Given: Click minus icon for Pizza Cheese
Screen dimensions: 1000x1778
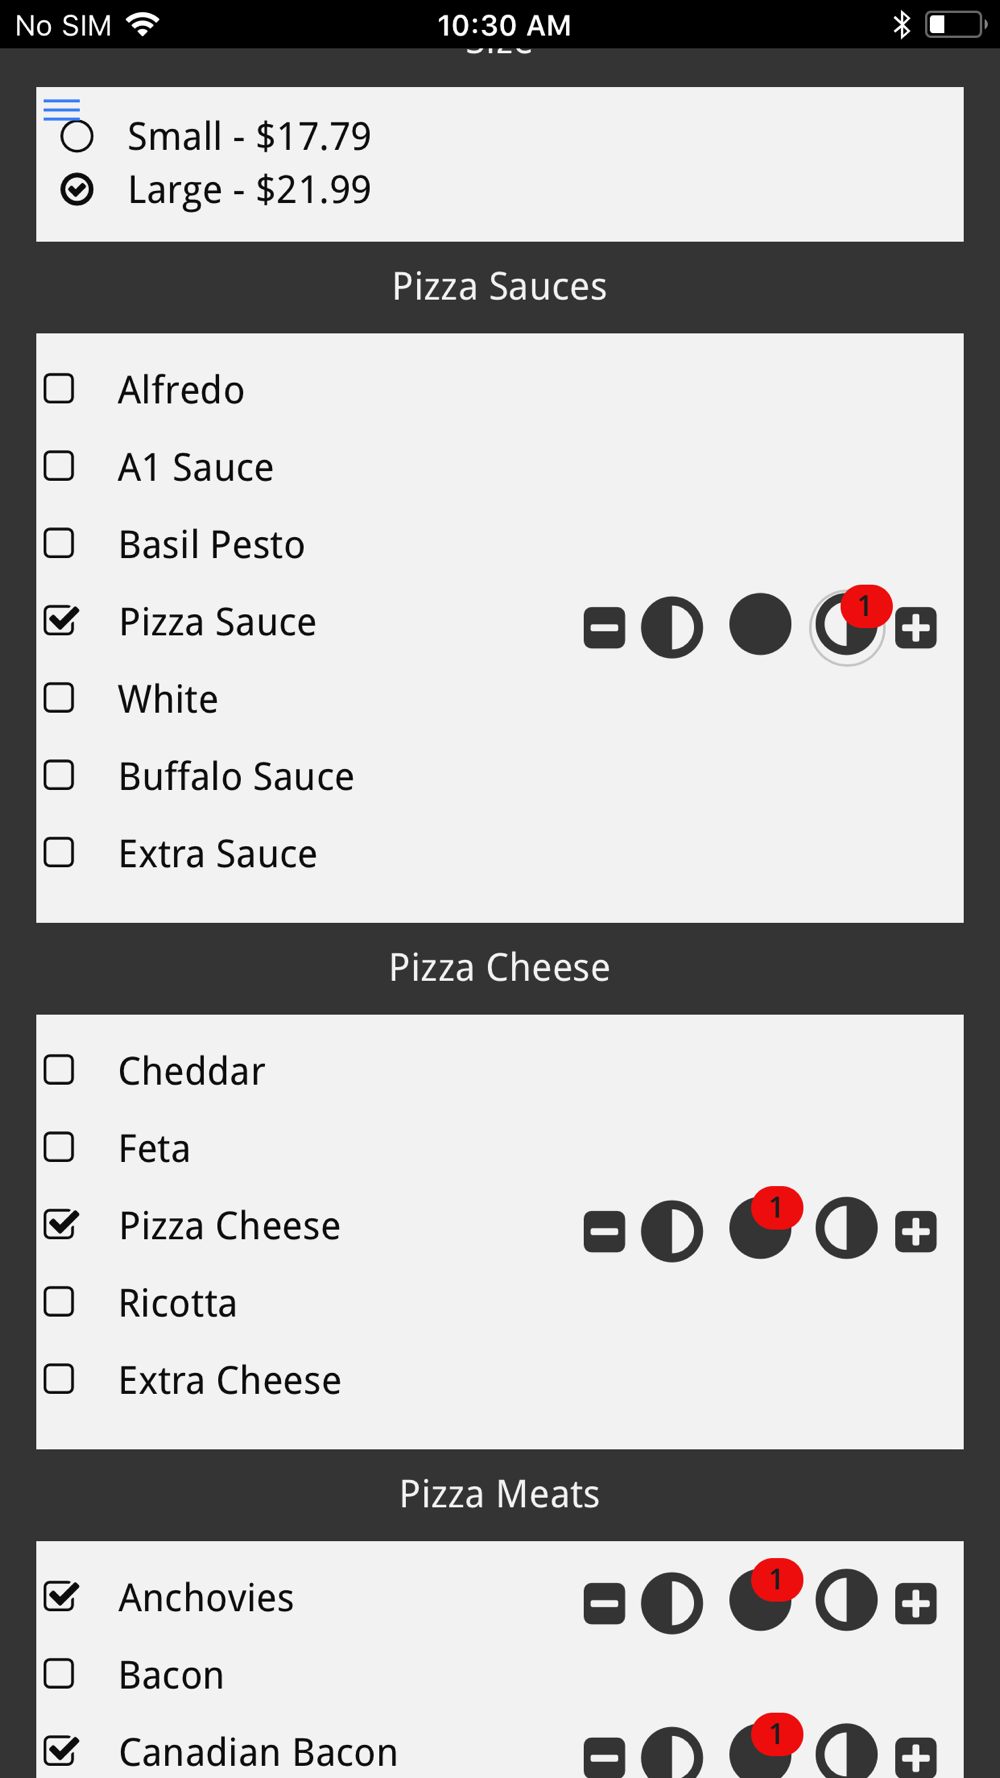Looking at the screenshot, I should coord(604,1231).
